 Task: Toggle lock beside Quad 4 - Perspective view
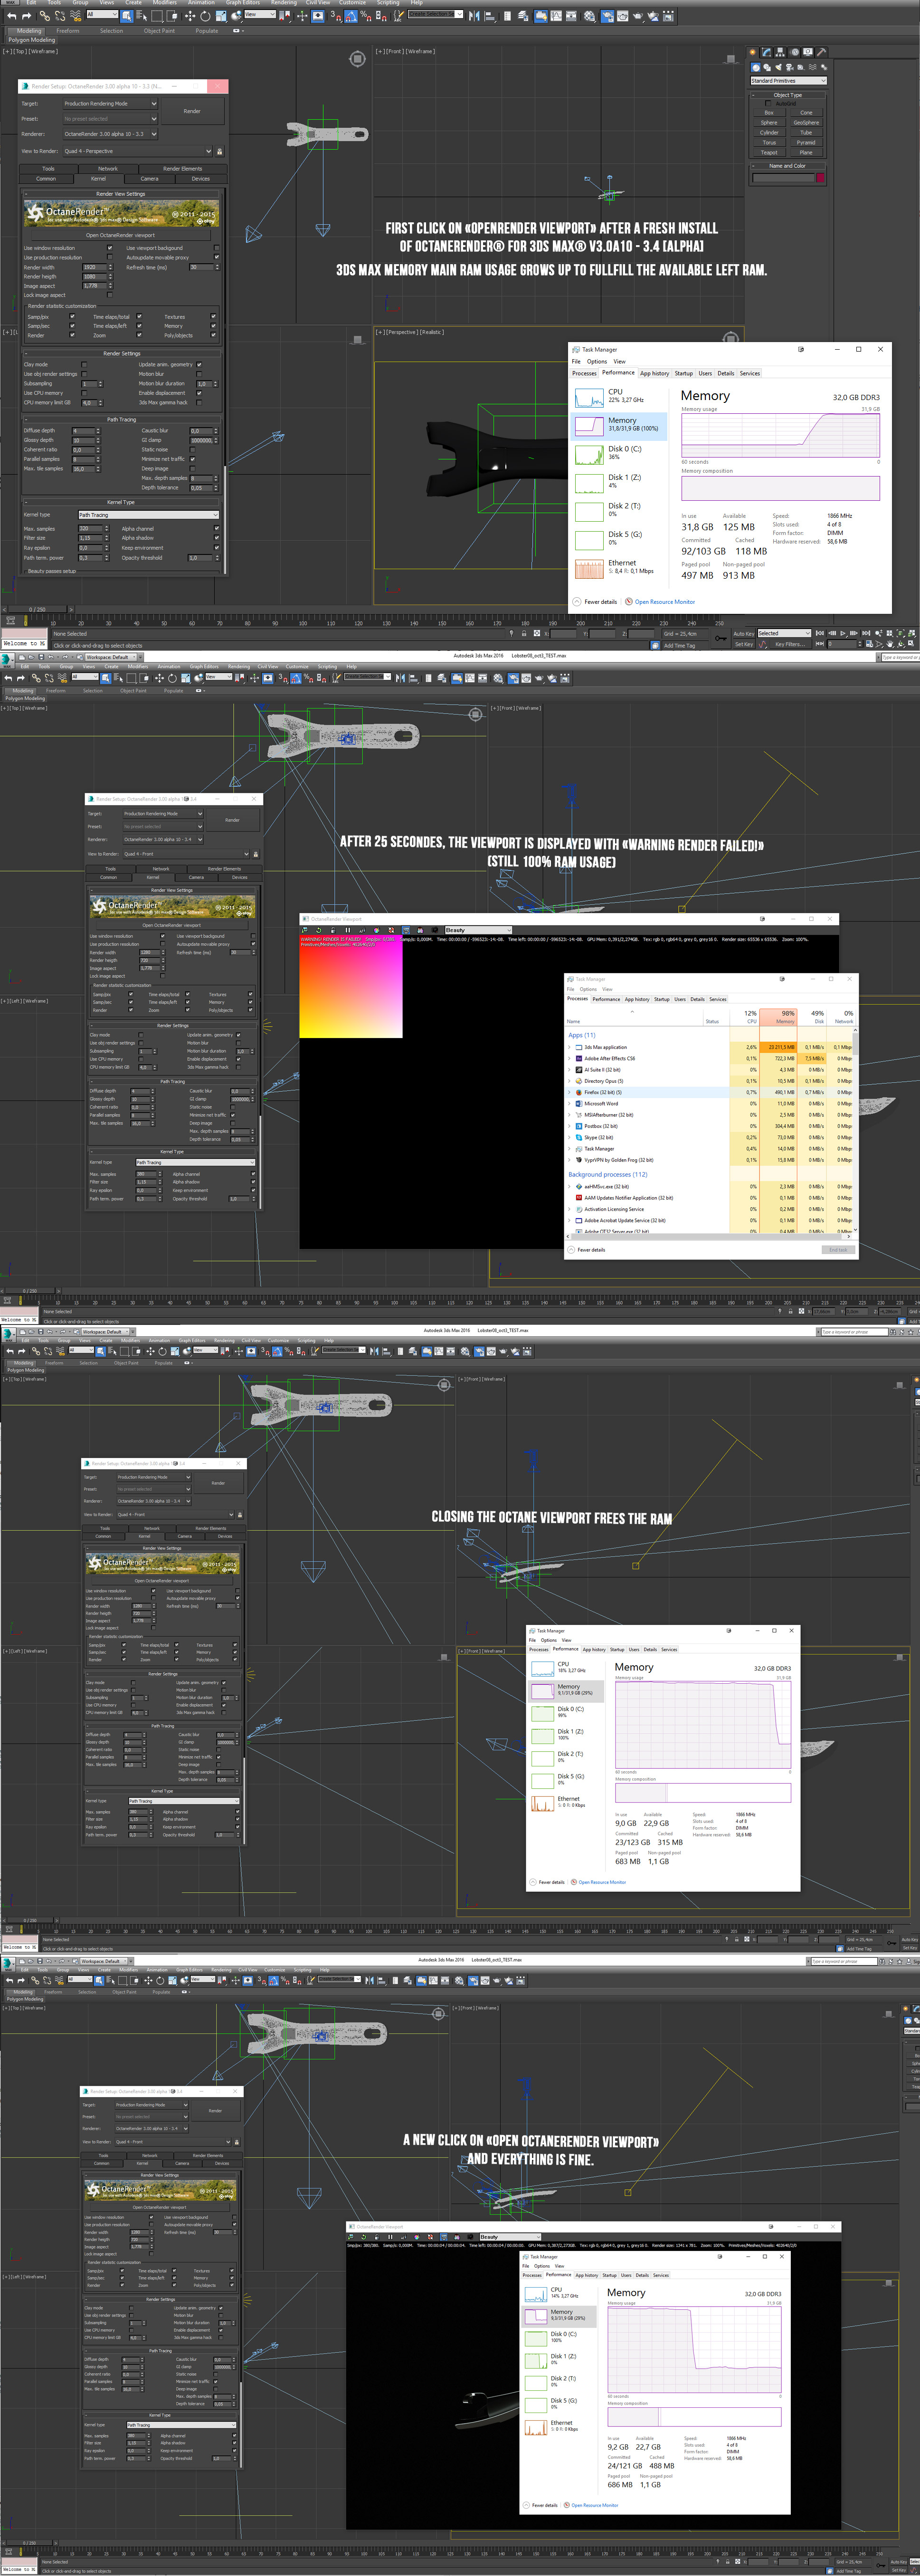pos(220,152)
